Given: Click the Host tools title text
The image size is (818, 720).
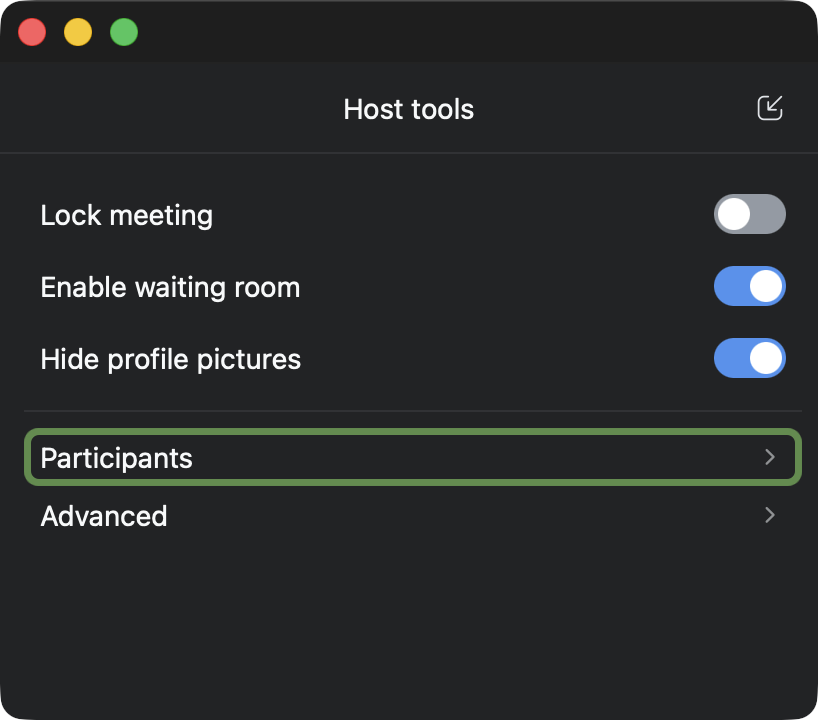Looking at the screenshot, I should point(408,109).
